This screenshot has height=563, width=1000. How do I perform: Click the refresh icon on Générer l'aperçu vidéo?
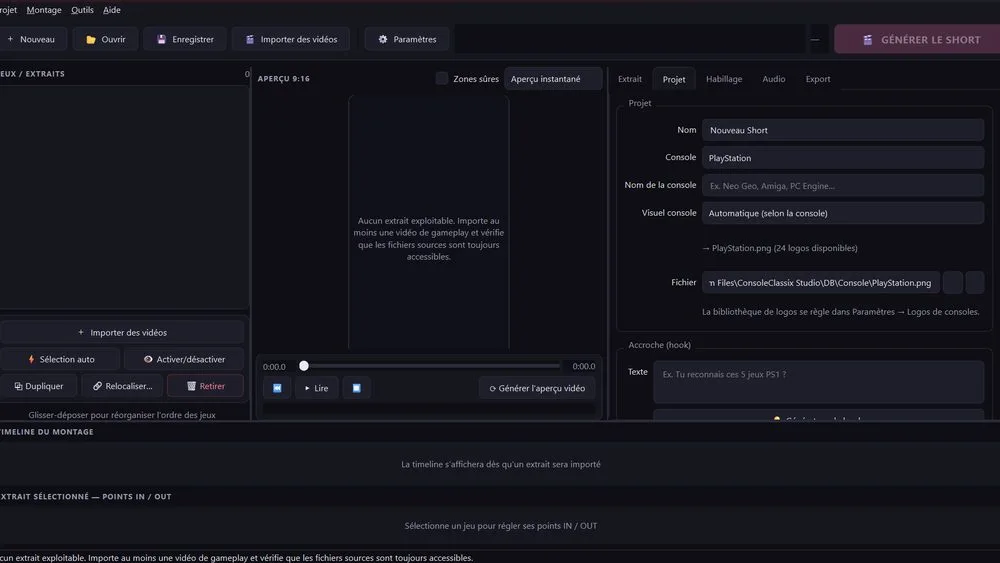point(492,388)
